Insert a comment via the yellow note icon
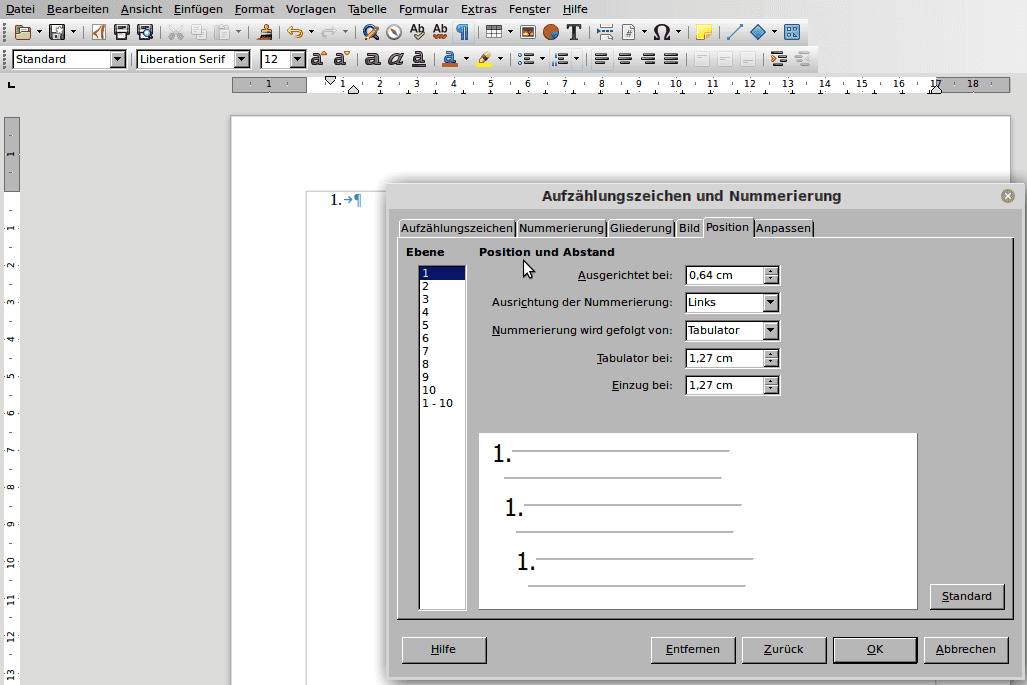 pyautogui.click(x=703, y=32)
